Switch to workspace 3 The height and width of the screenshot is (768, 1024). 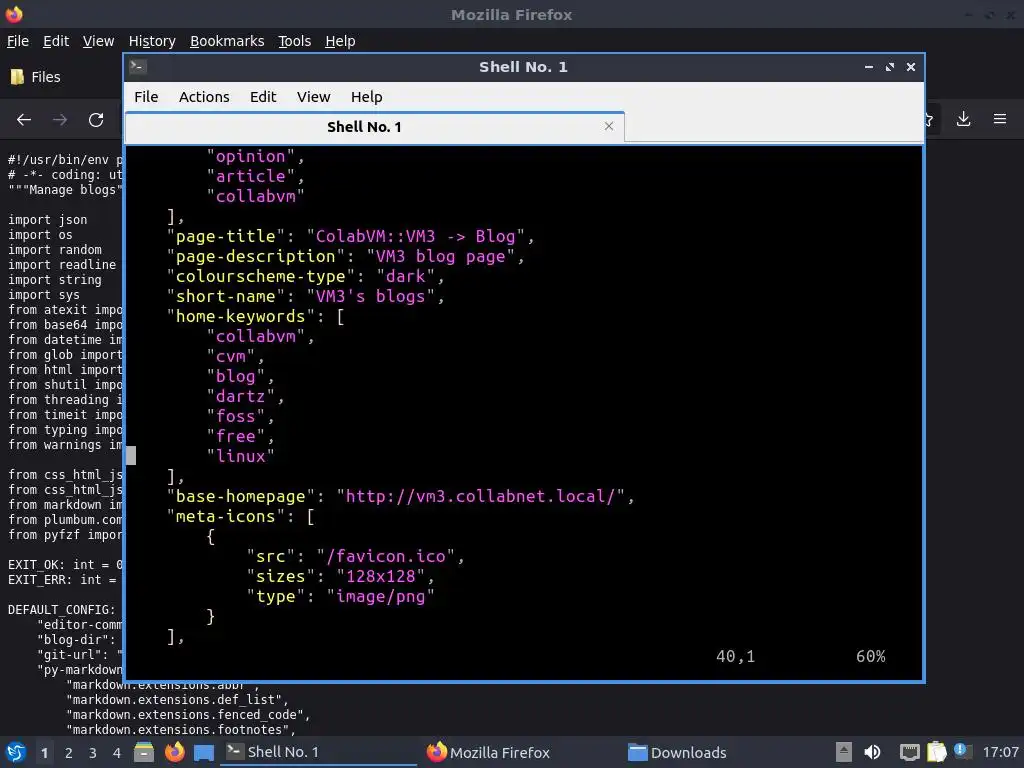93,753
